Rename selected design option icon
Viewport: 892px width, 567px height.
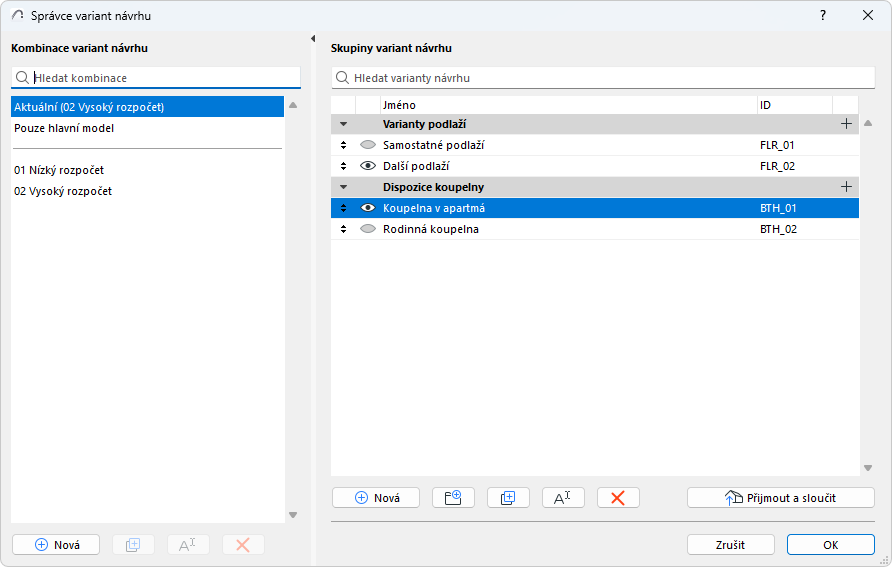coord(563,498)
